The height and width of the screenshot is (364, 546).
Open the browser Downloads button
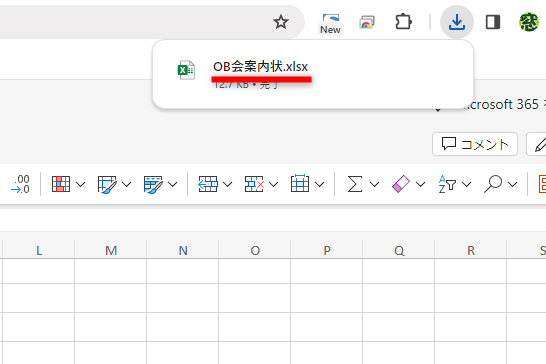tap(457, 22)
